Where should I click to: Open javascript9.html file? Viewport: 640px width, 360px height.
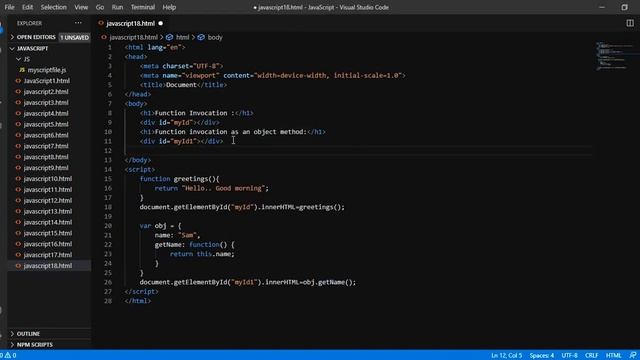tap(46, 168)
